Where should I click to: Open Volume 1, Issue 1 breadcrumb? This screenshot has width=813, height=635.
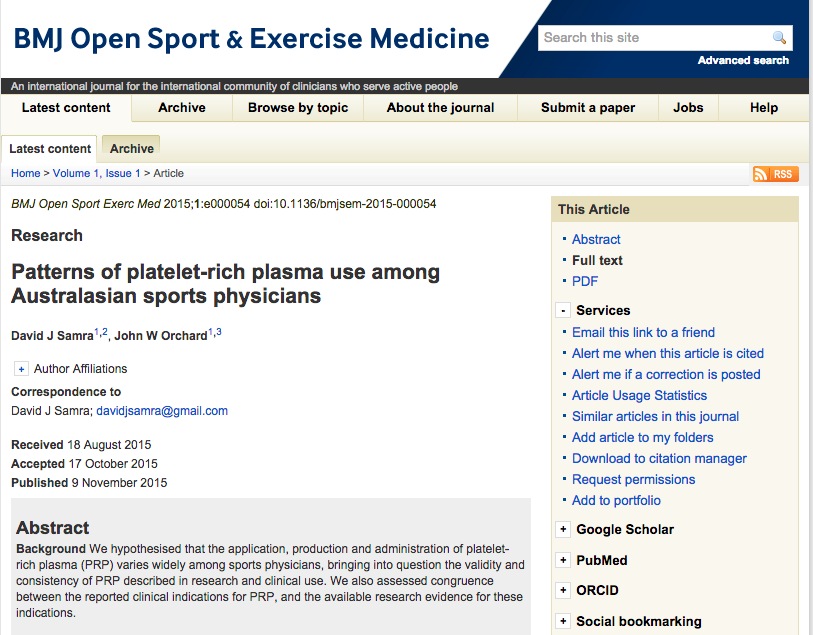96,174
